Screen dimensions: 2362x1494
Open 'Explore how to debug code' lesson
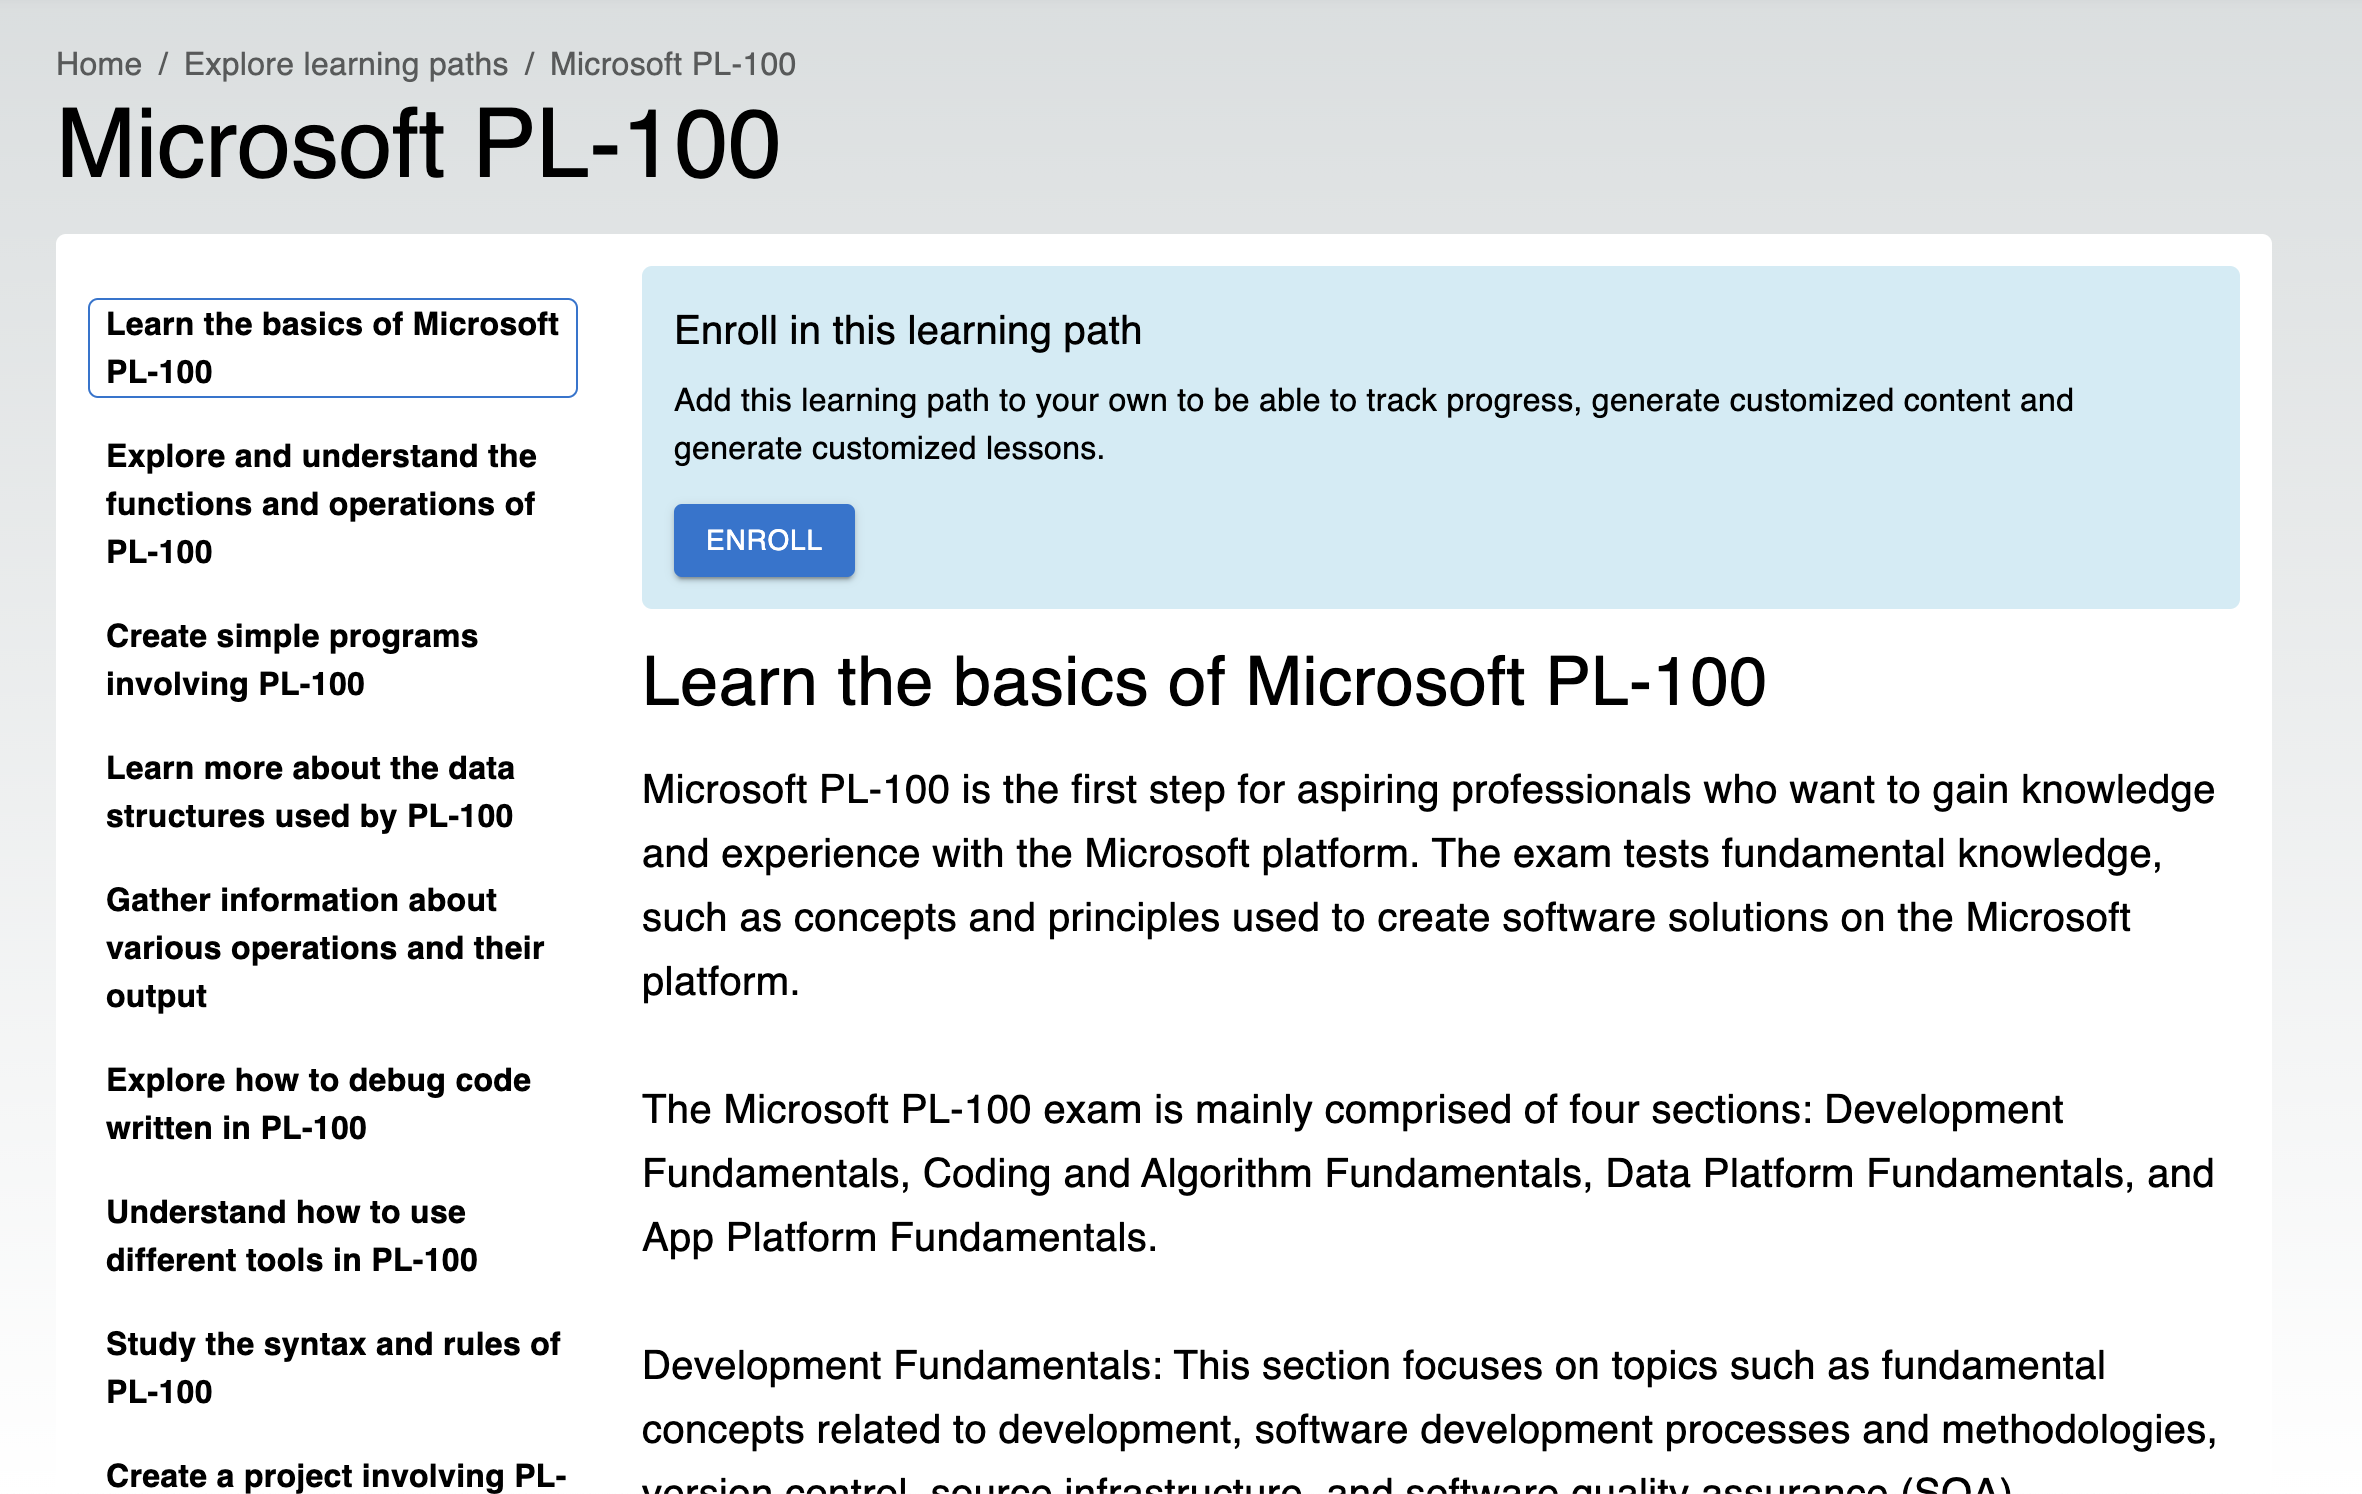(x=318, y=1103)
